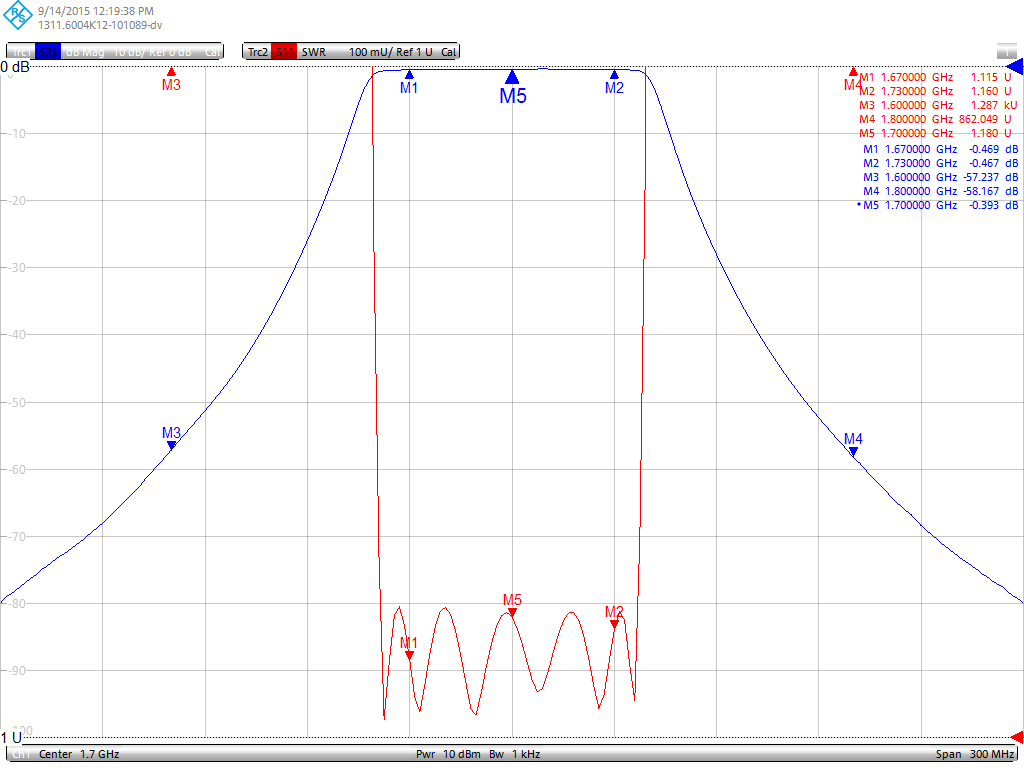Select the Trc2 trace label
This screenshot has width=1024, height=768.
click(x=258, y=52)
